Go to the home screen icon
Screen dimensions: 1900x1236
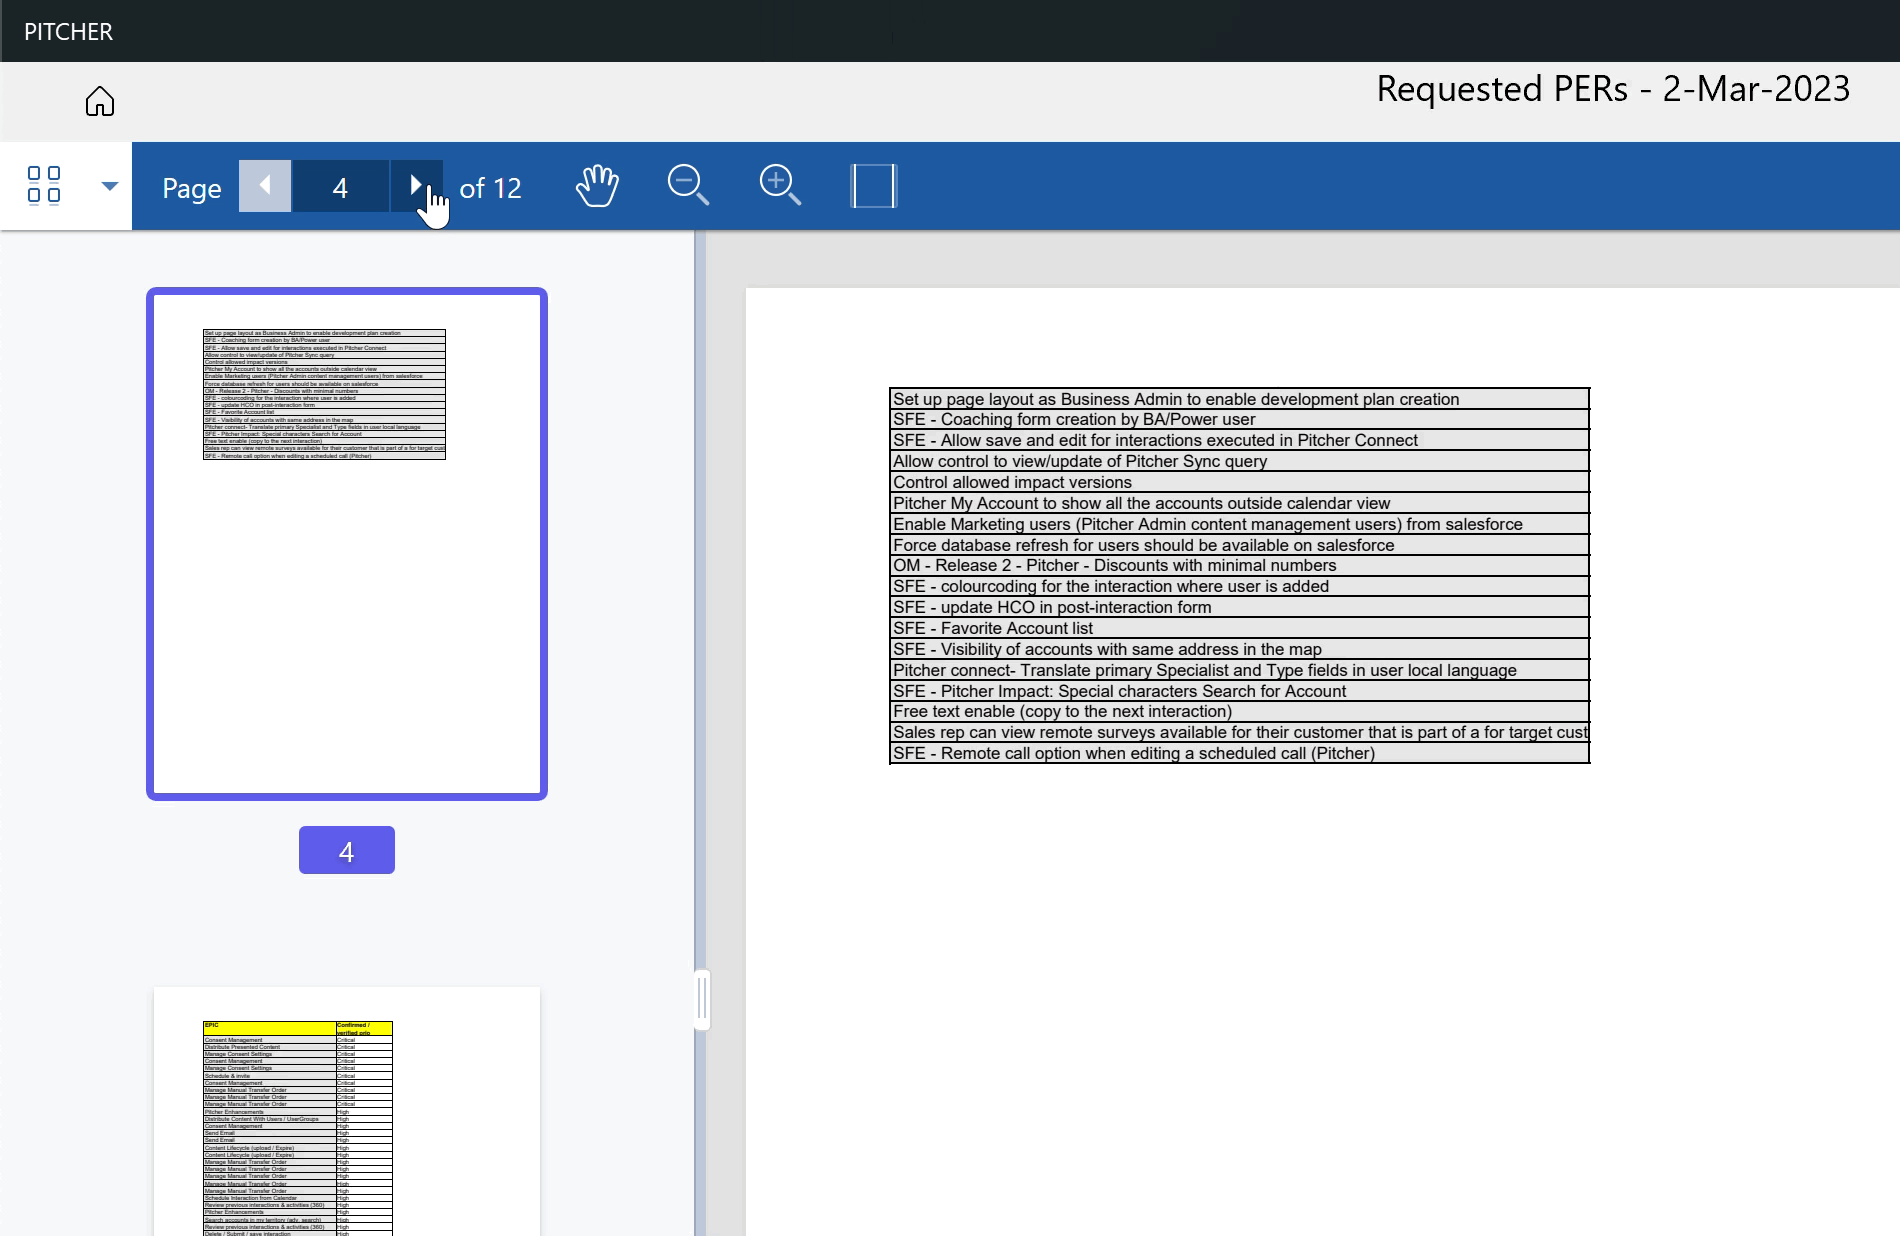pyautogui.click(x=100, y=101)
